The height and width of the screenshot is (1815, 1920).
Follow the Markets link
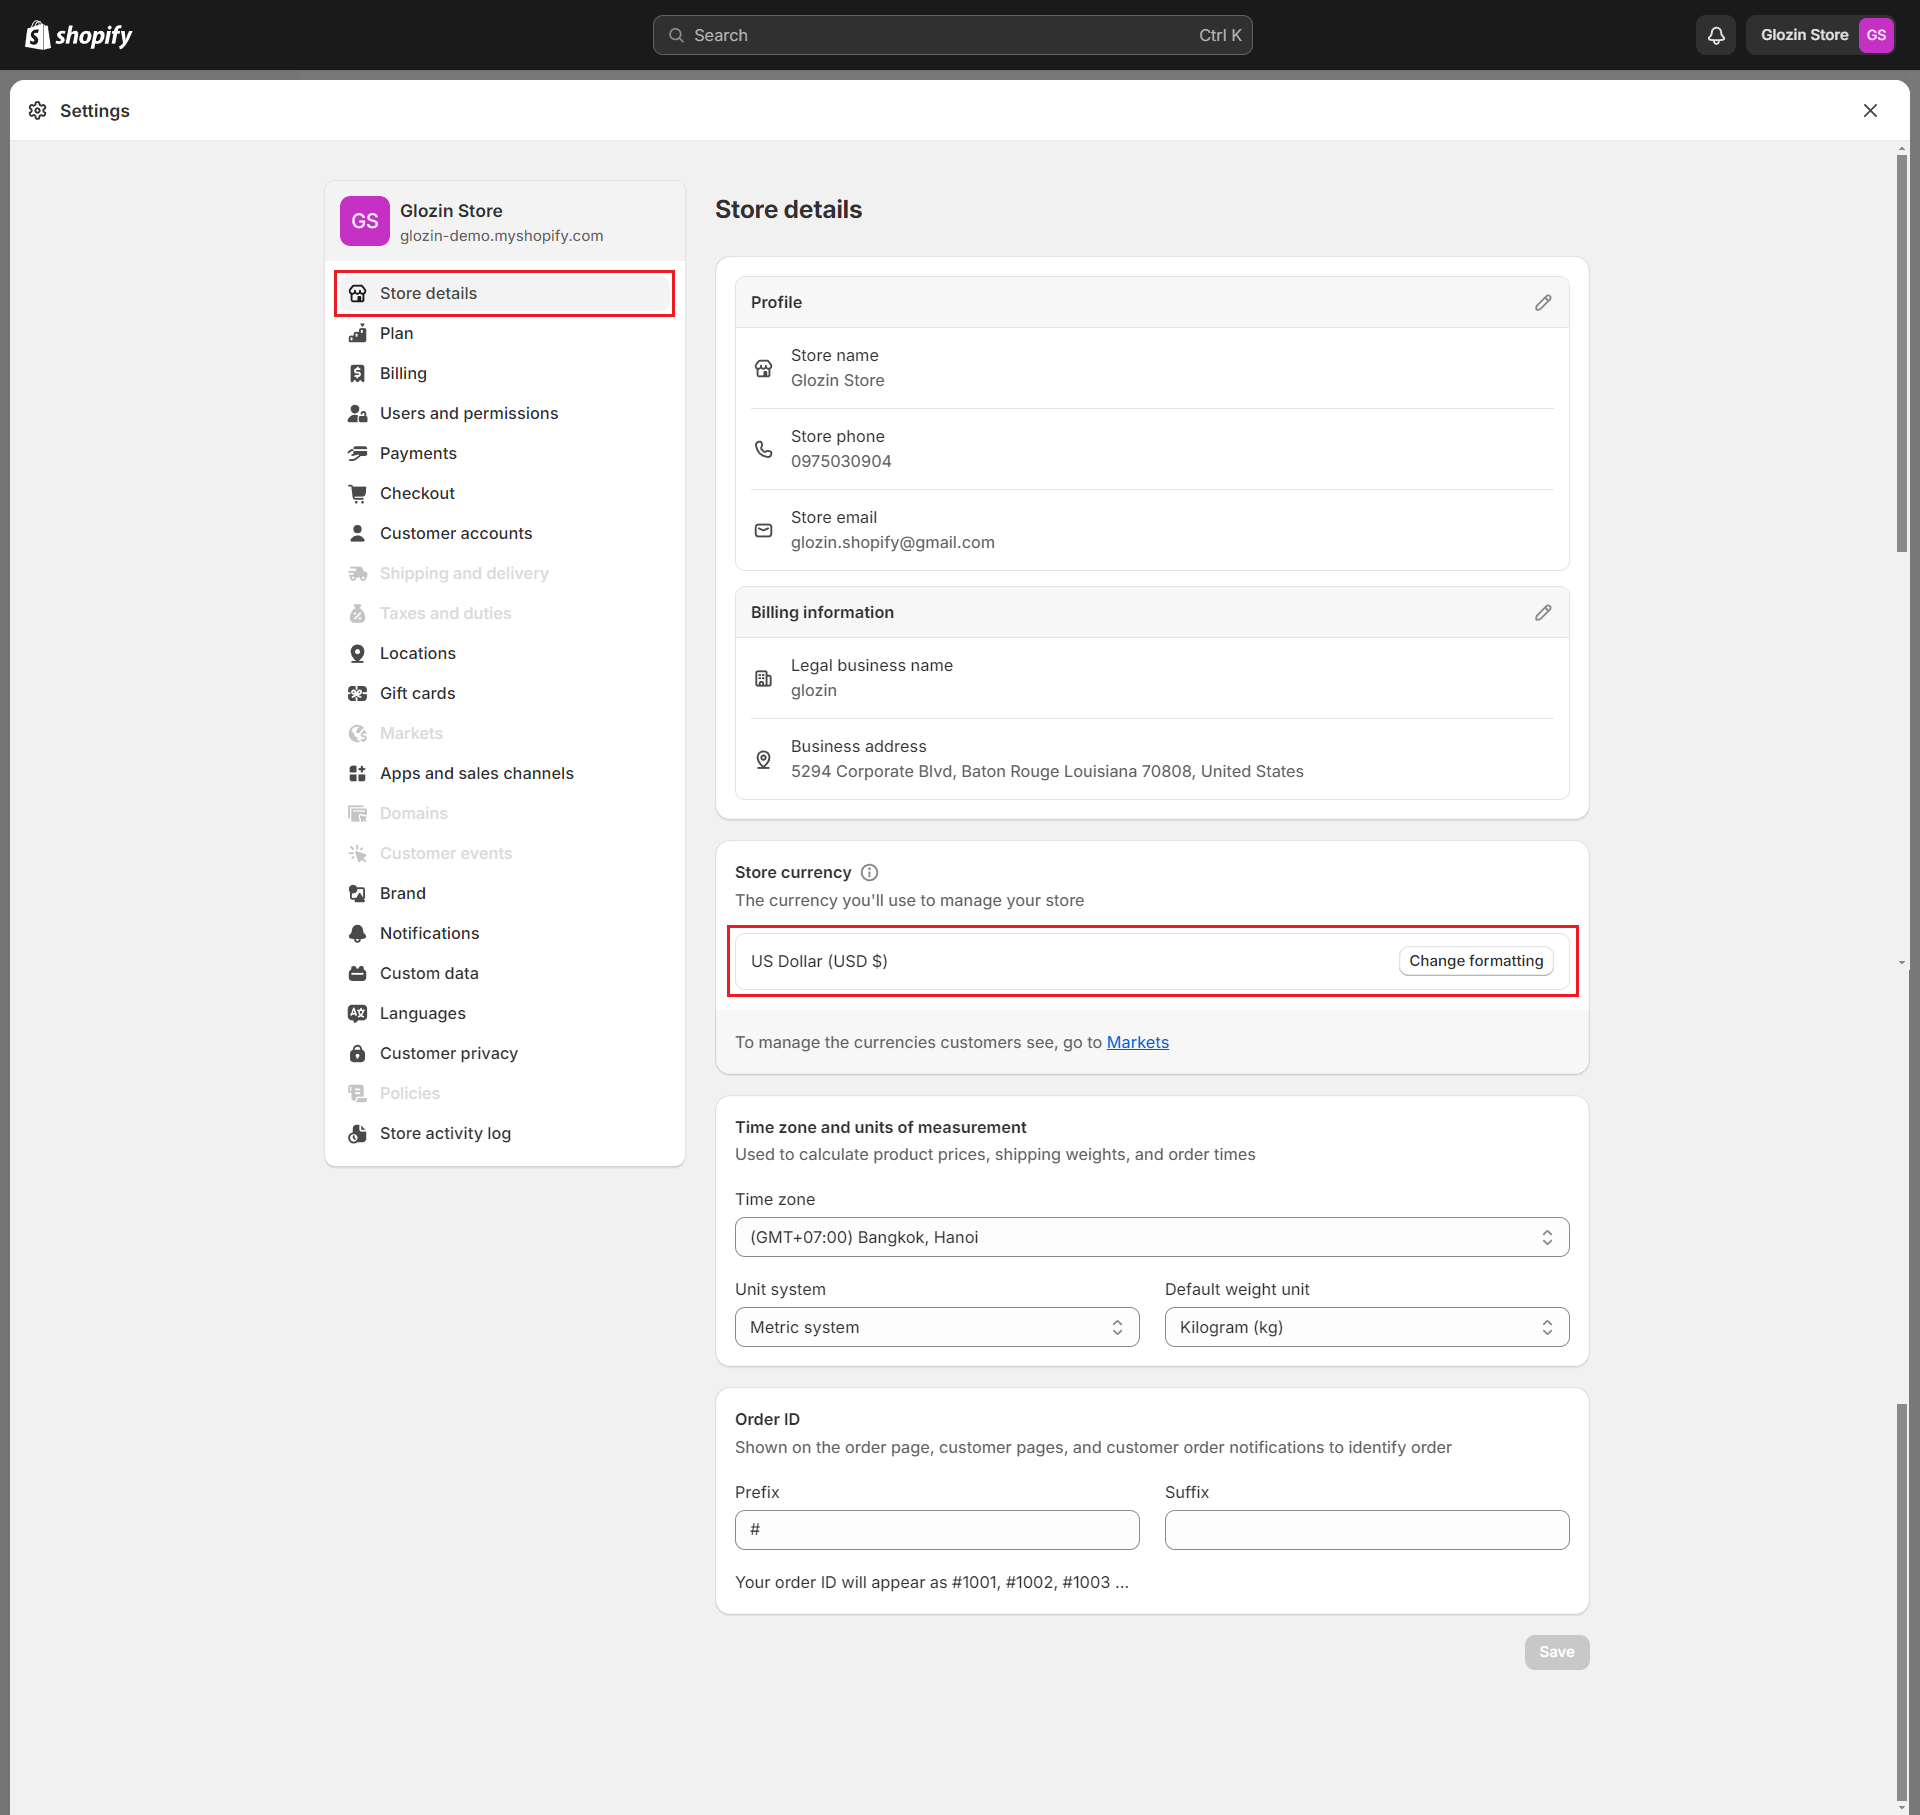1137,1042
